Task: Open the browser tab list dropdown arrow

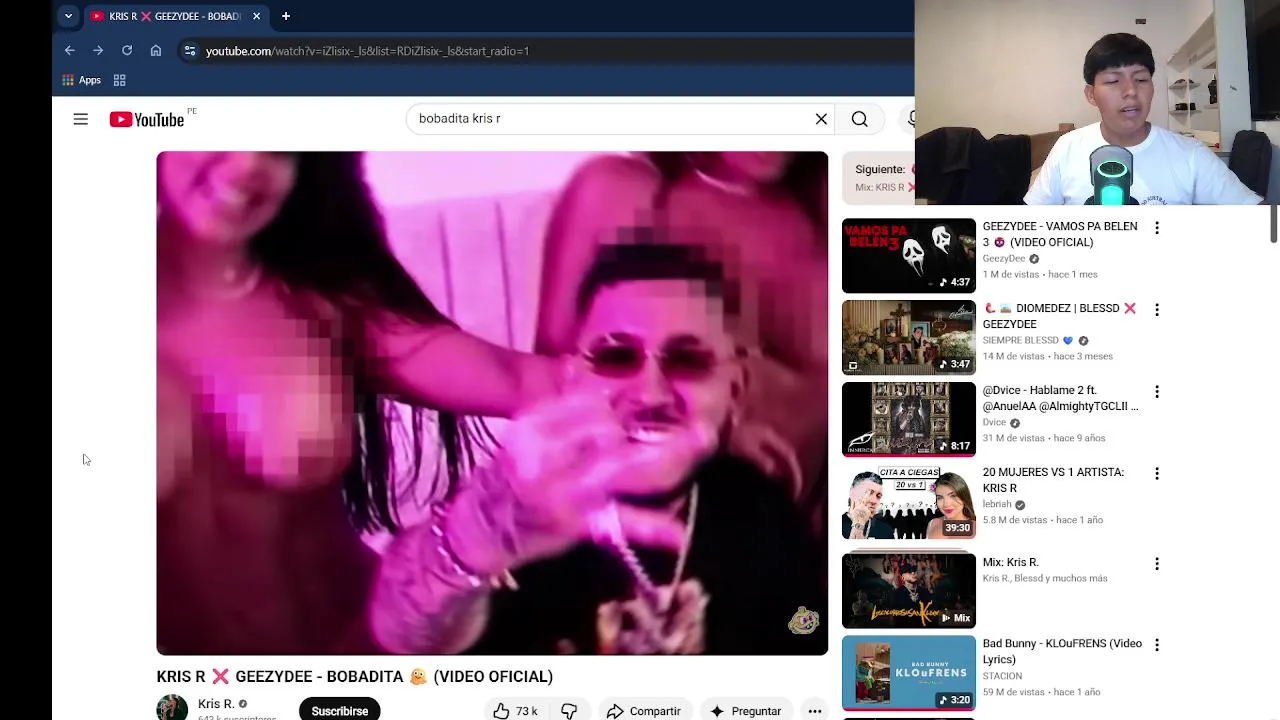Action: (x=68, y=16)
